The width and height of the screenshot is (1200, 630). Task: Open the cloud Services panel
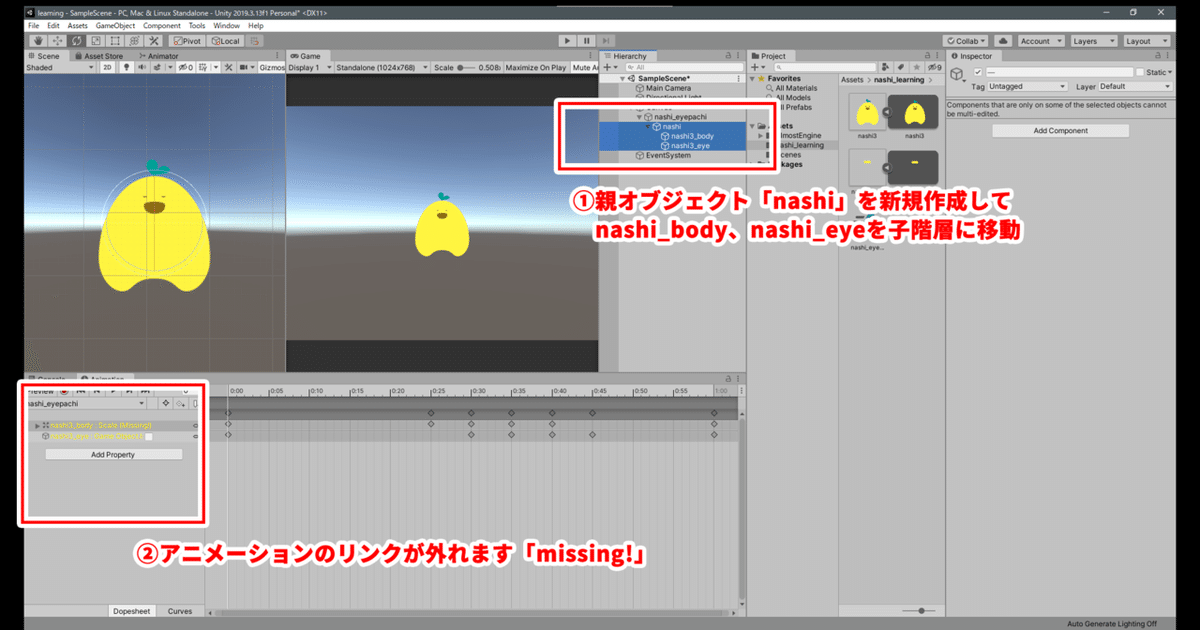pos(1003,41)
